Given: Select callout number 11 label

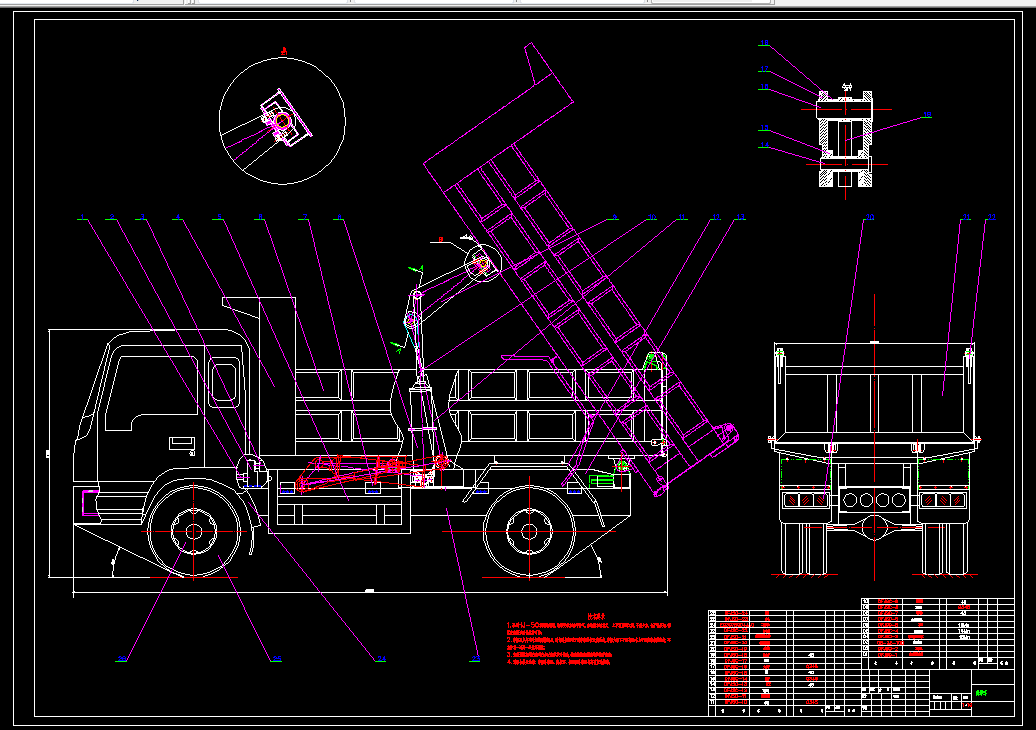Looking at the screenshot, I should tap(682, 216).
